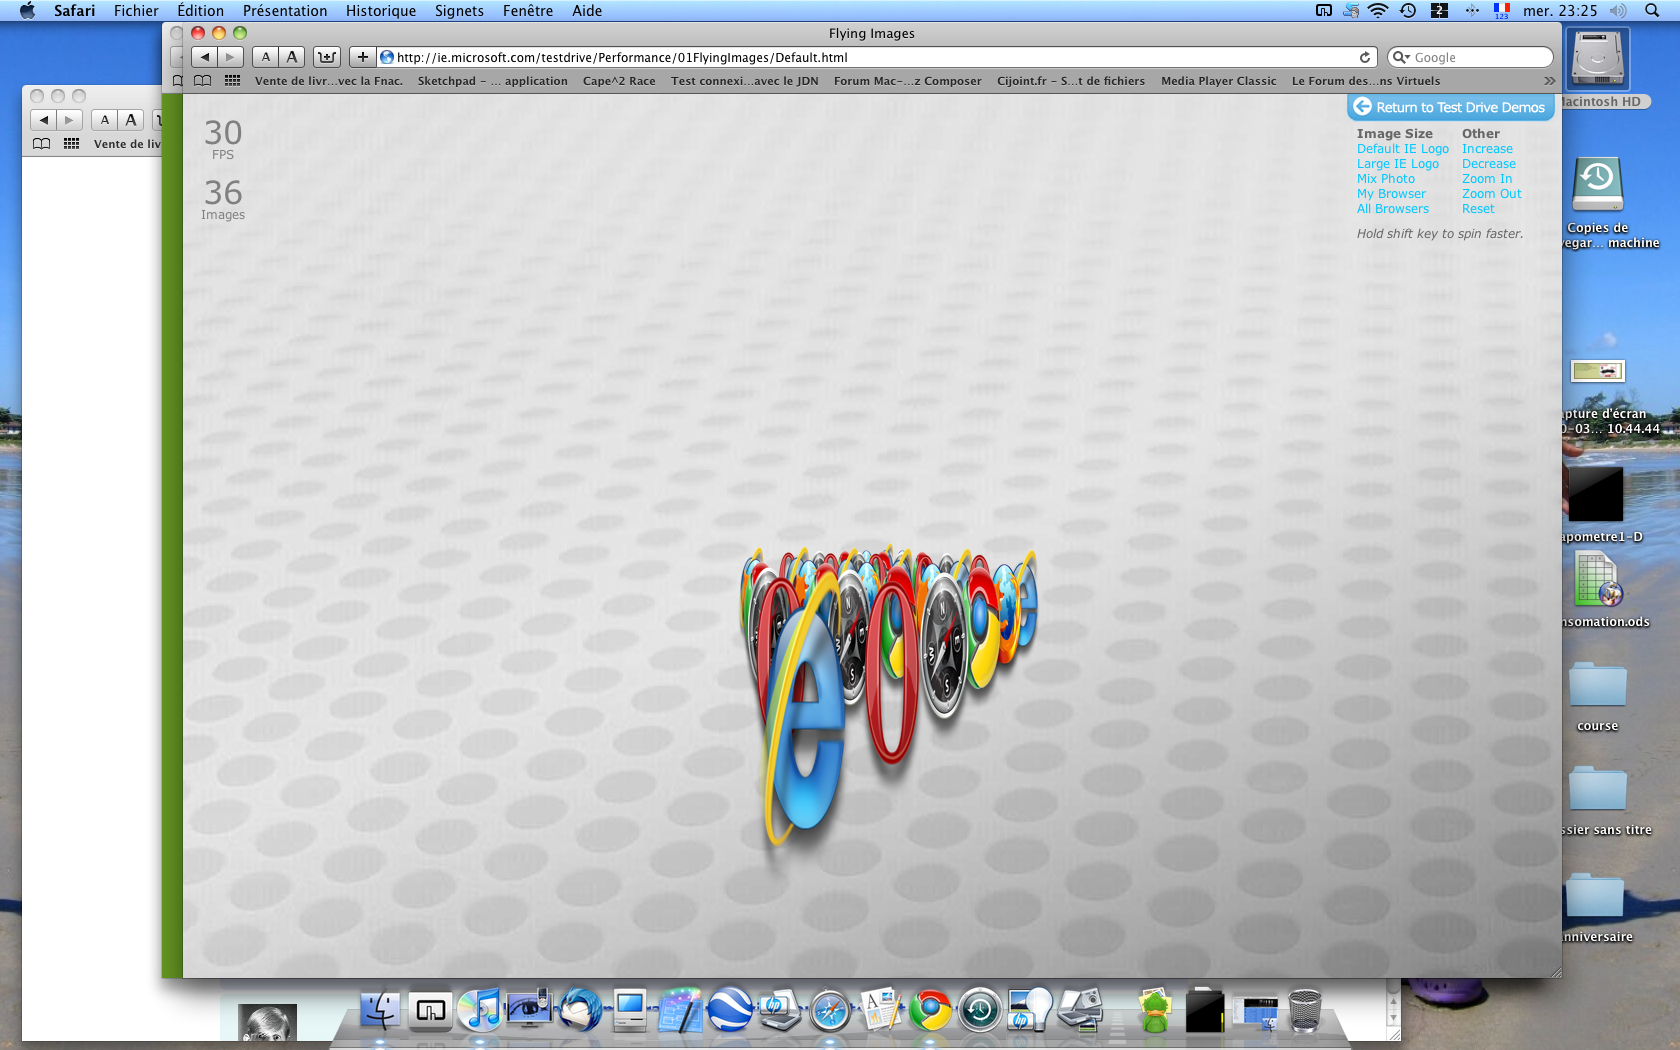Open Sketchpad application bookmark
This screenshot has width=1680, height=1050.
pyautogui.click(x=492, y=81)
